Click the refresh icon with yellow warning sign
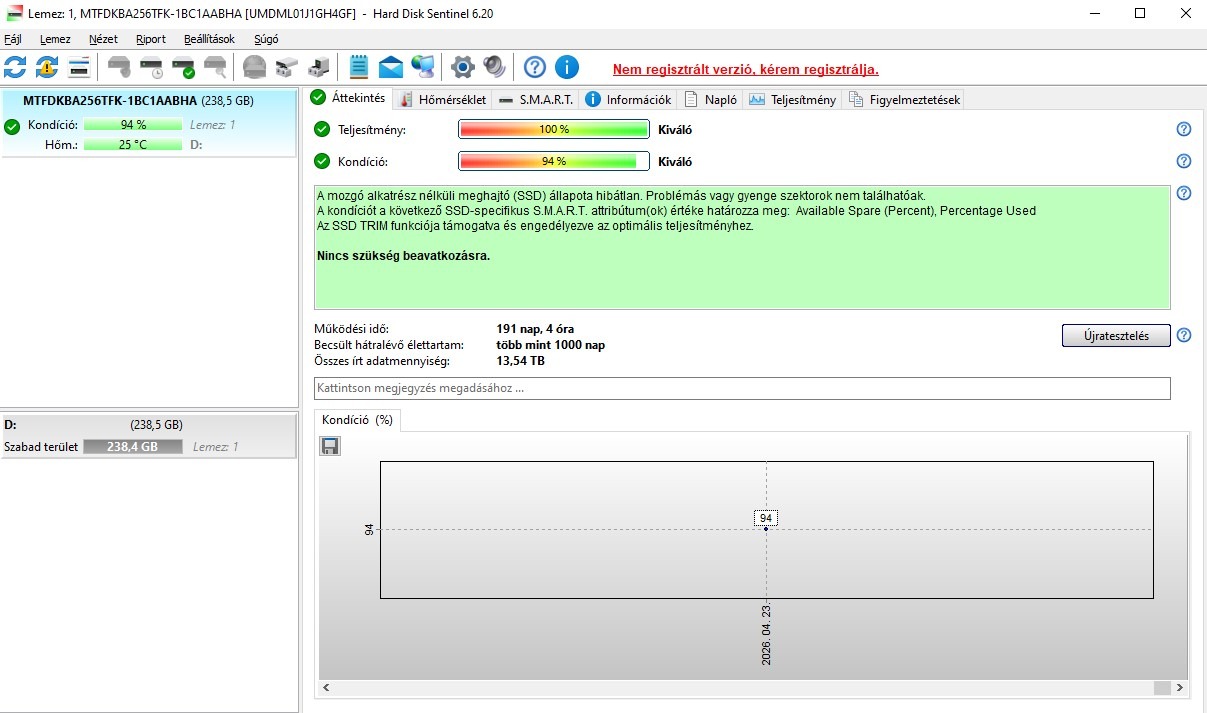 pyautogui.click(x=47, y=67)
